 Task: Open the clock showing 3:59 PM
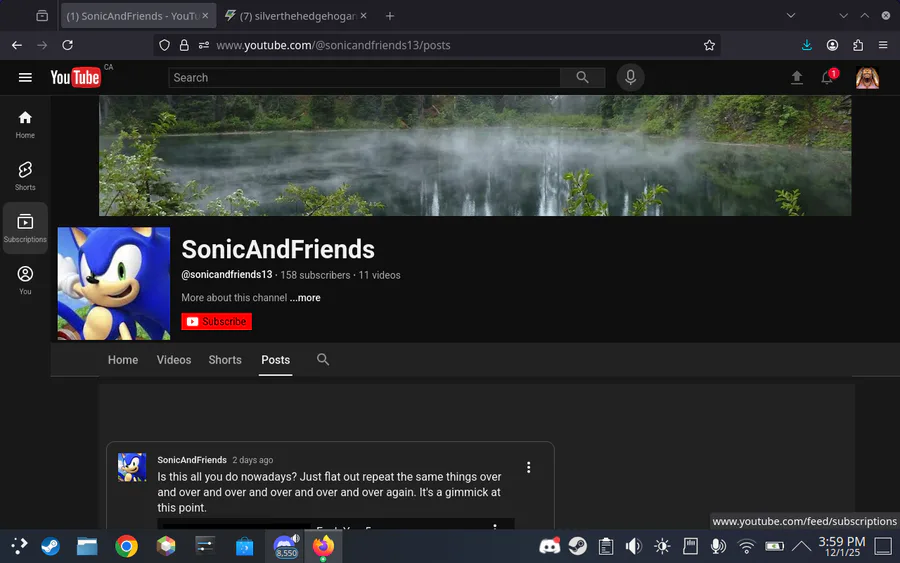point(841,546)
